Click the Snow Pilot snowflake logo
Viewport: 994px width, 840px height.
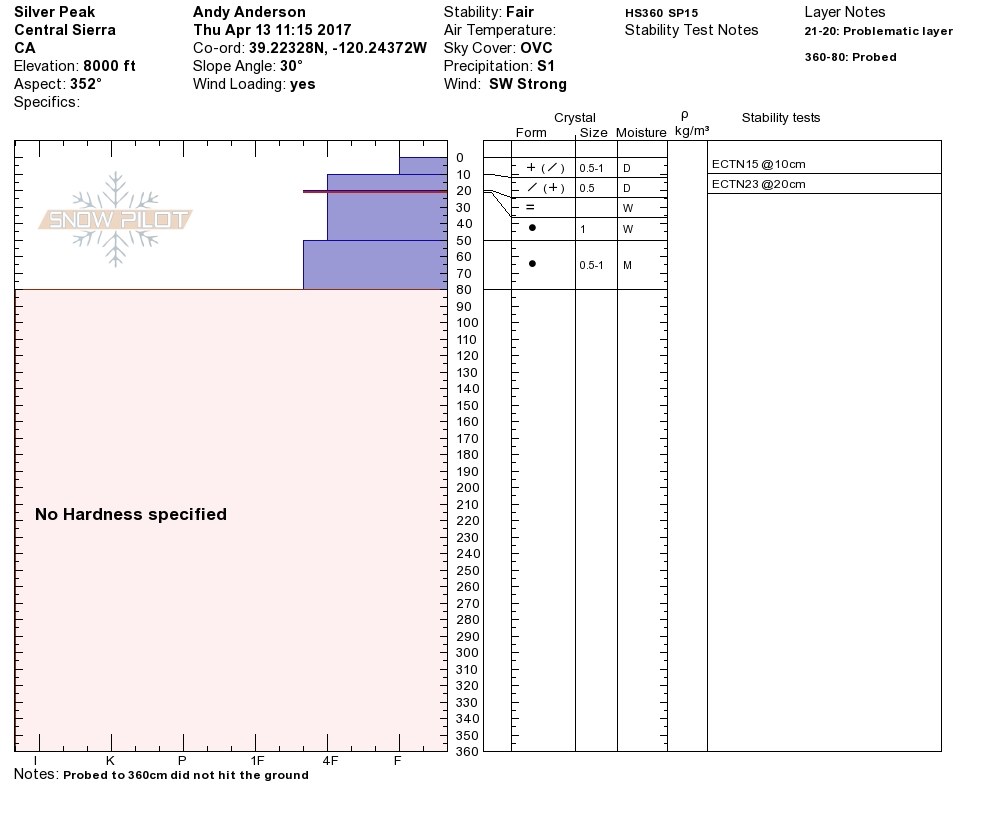(116, 219)
